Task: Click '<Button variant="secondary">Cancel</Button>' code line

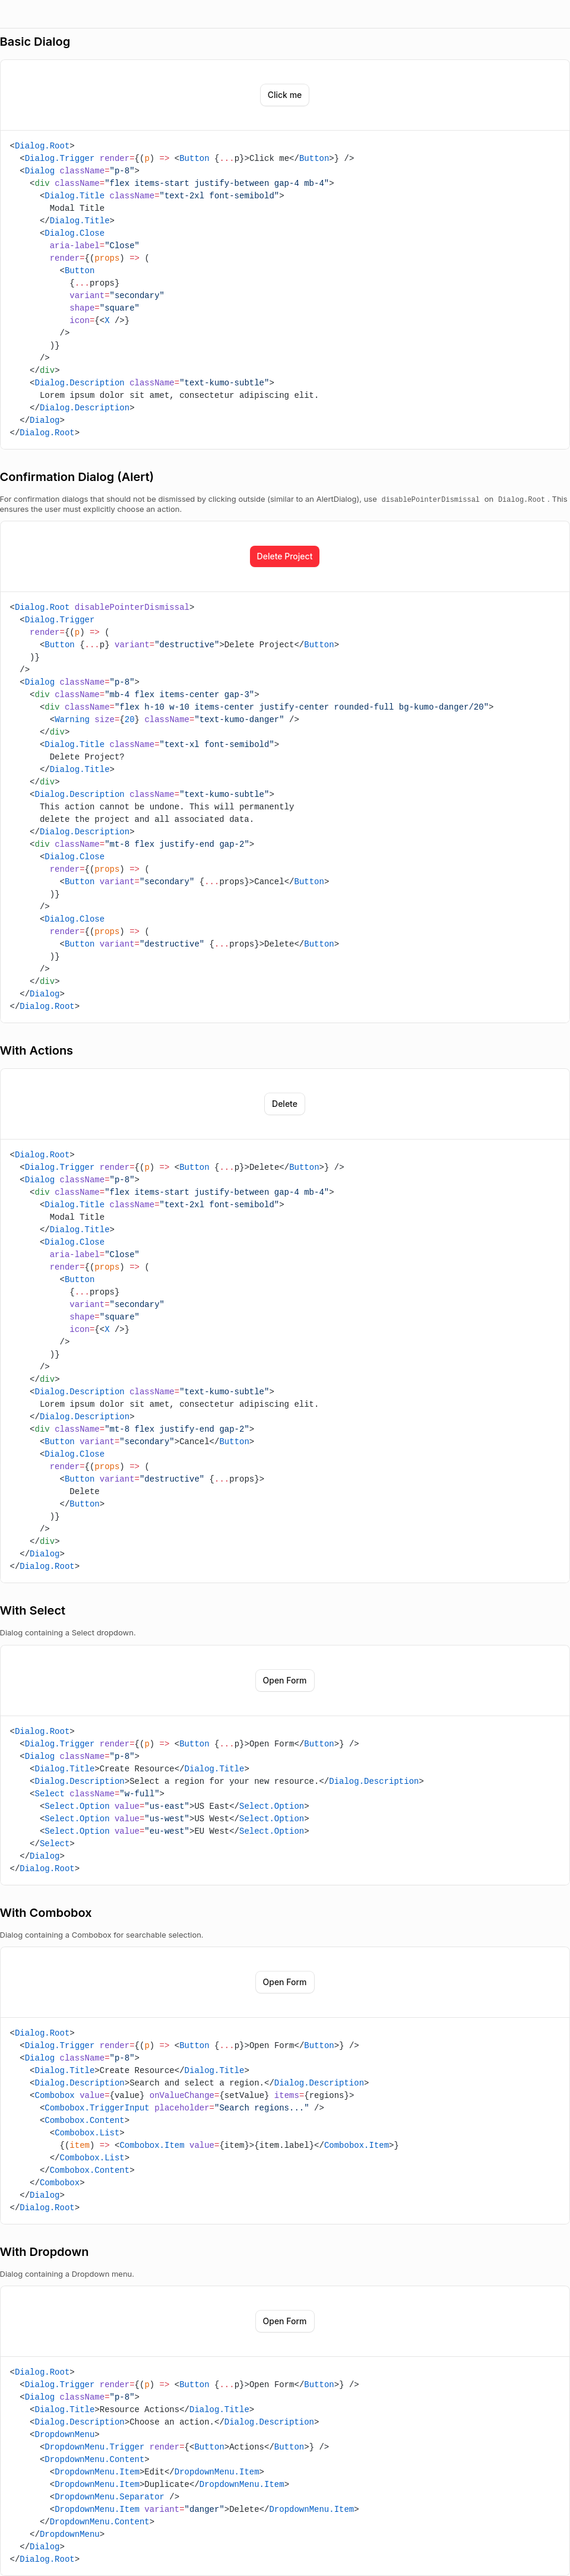Action: pyautogui.click(x=147, y=1441)
